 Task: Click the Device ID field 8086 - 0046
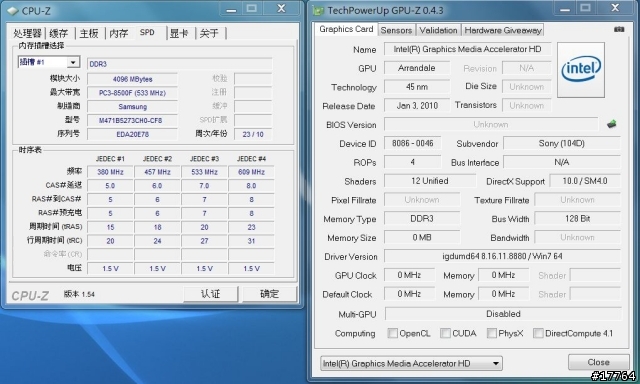412,143
